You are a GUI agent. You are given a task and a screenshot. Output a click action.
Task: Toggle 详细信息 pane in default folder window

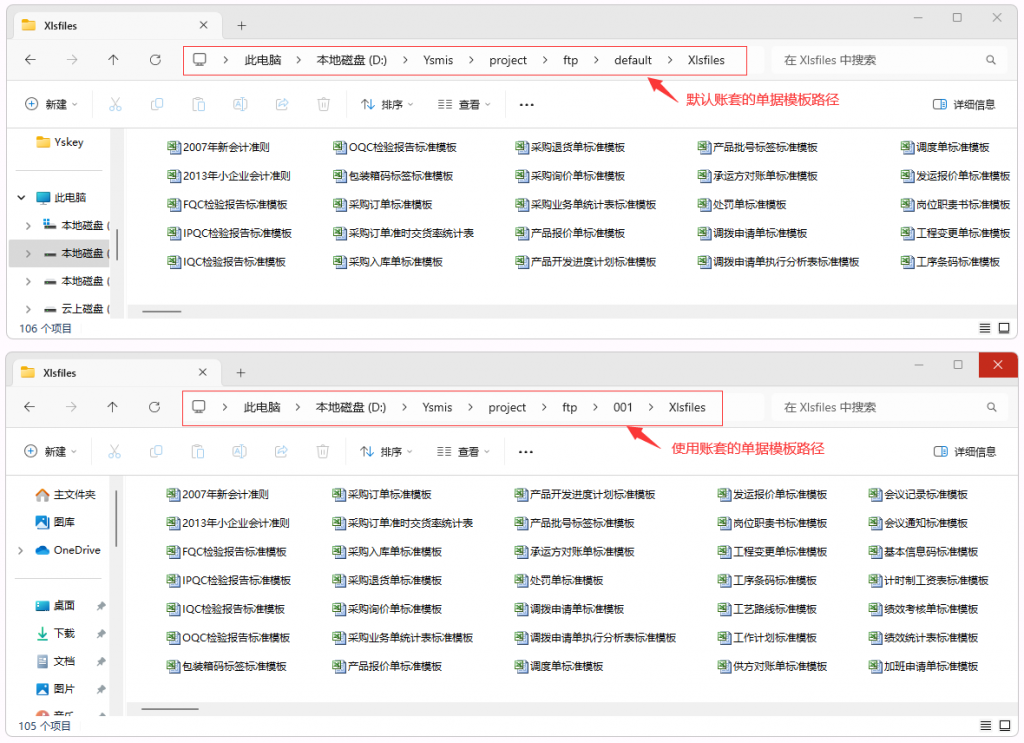[x=964, y=104]
